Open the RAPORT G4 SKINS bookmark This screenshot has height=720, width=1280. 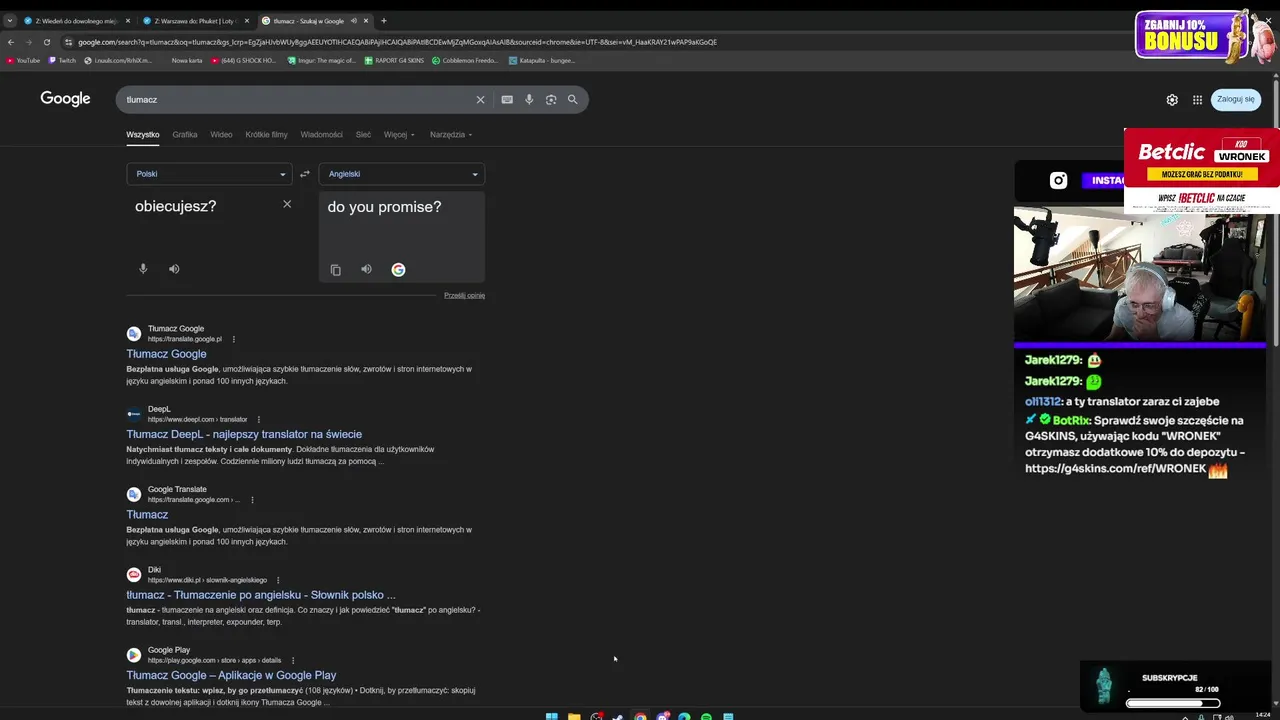394,60
